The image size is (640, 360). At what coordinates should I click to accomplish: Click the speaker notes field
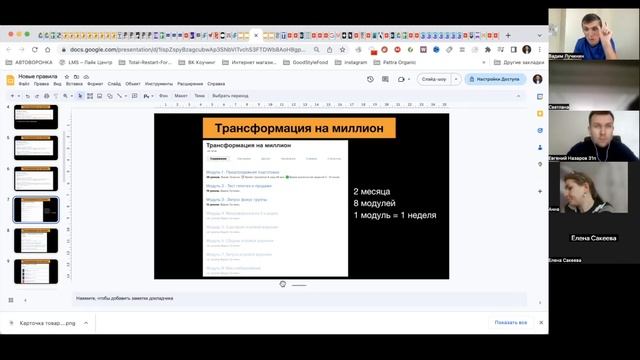click(299, 298)
